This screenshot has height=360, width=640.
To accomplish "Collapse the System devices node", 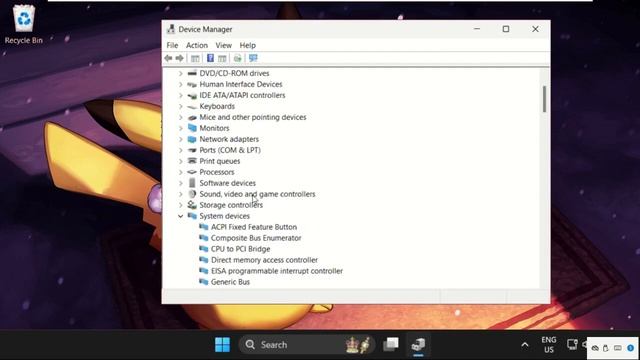I will point(181,216).
